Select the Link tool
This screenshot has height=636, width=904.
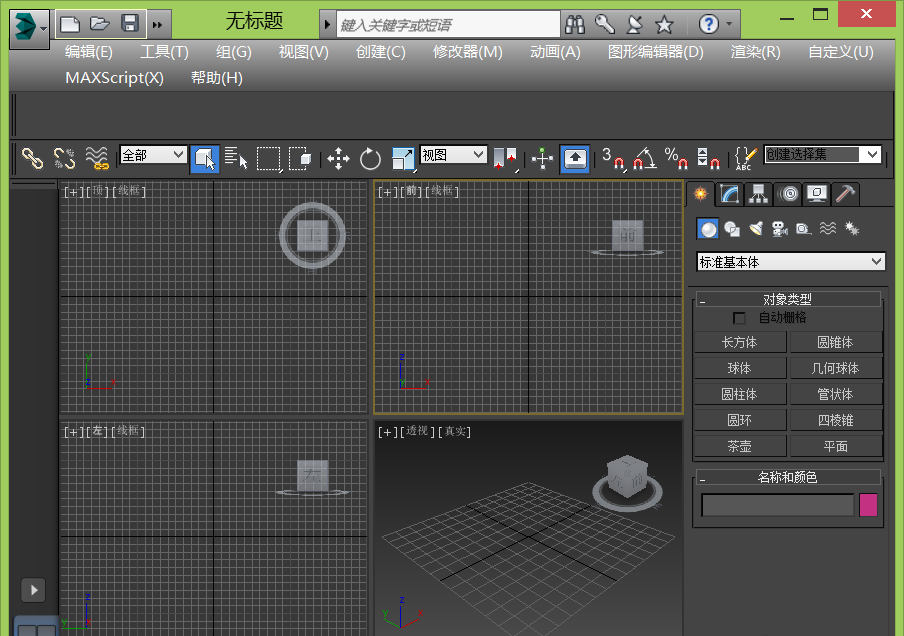32,158
